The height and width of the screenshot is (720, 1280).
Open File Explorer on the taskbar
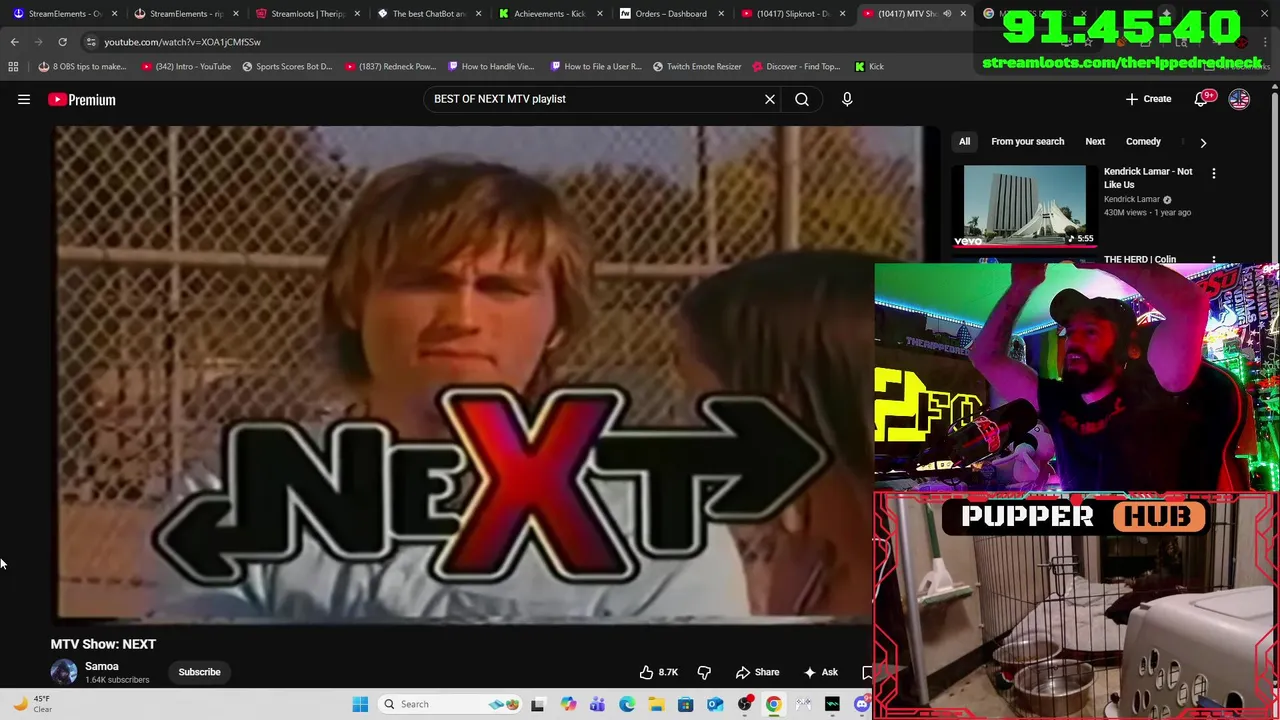[x=656, y=704]
